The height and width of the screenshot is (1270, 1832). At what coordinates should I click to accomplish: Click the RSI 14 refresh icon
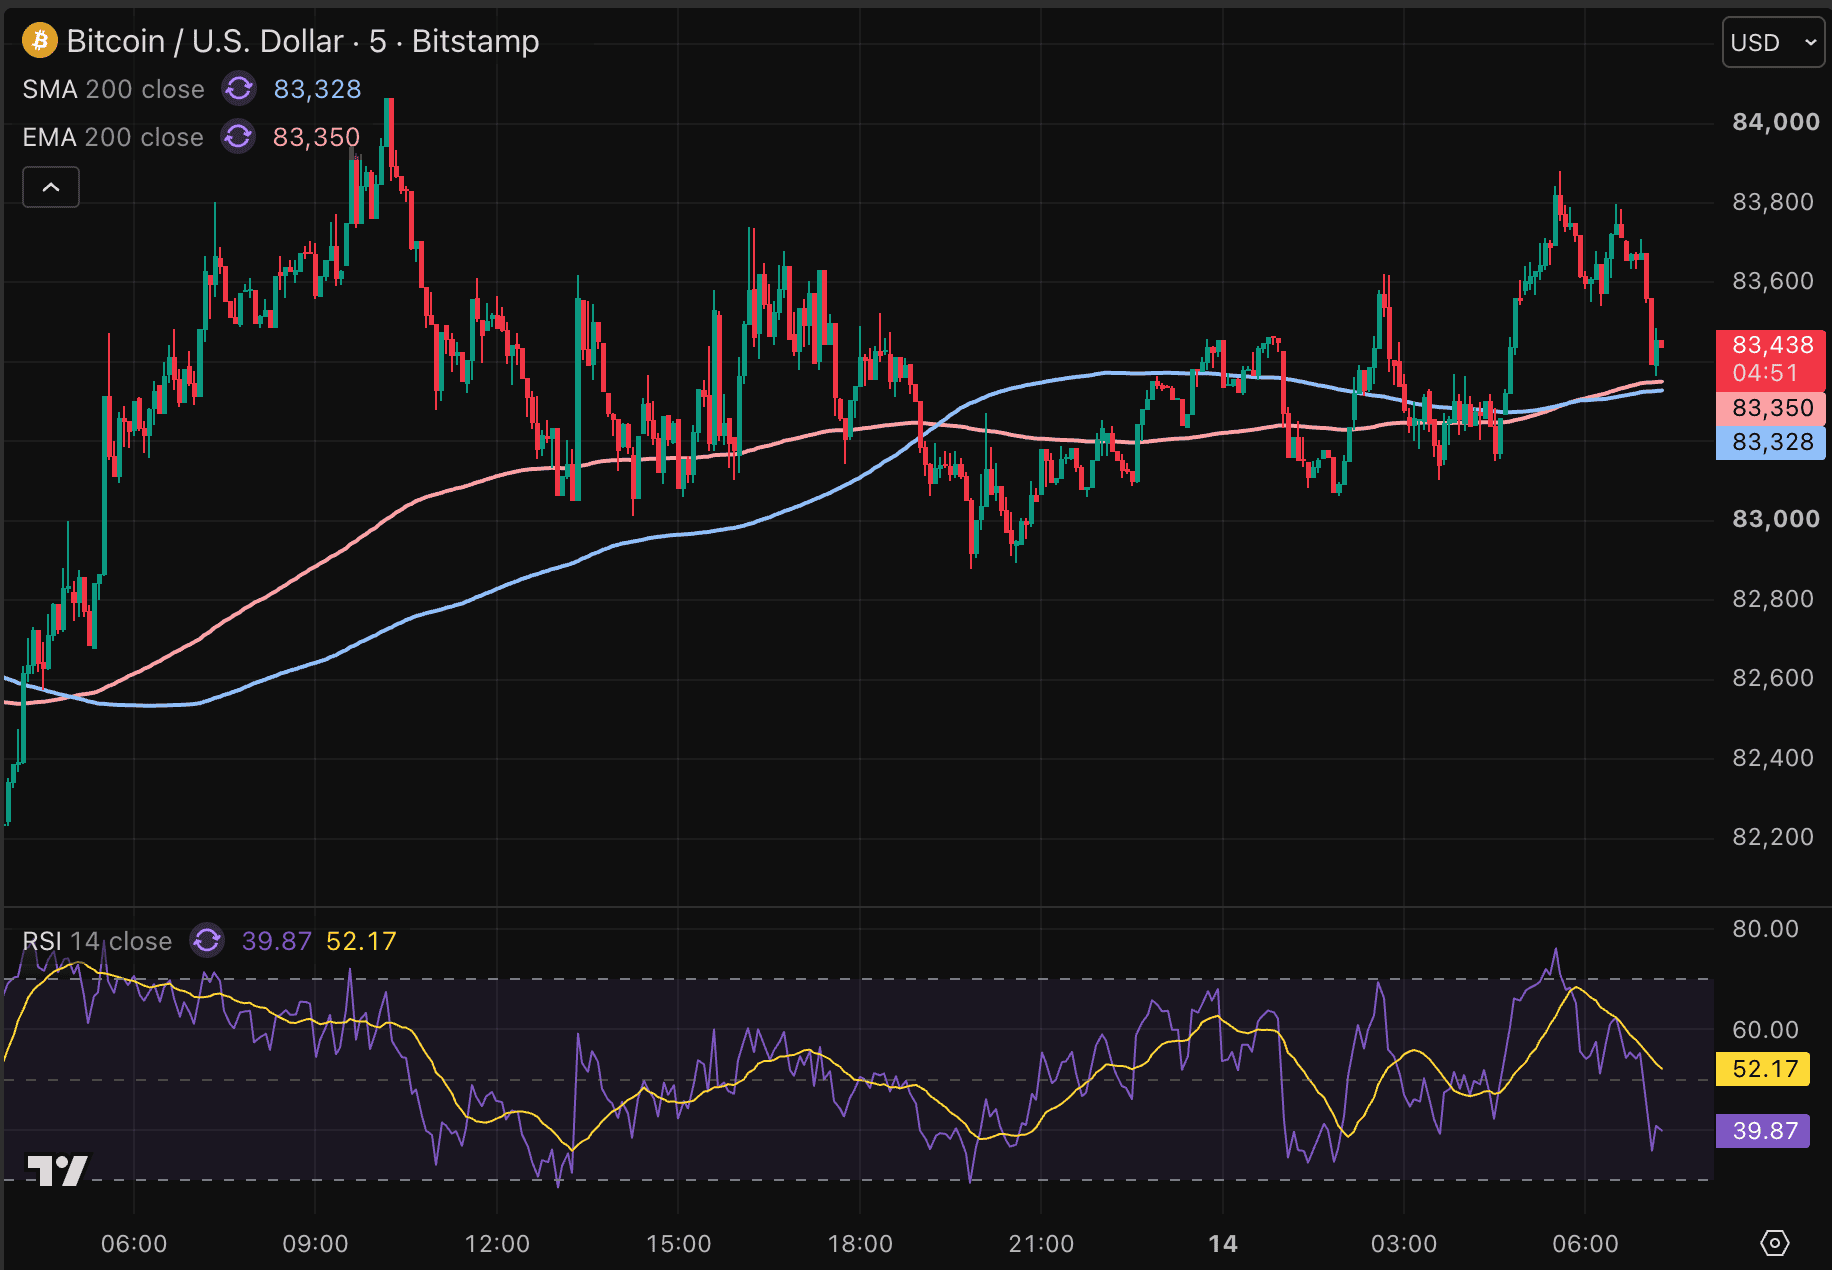tap(207, 941)
